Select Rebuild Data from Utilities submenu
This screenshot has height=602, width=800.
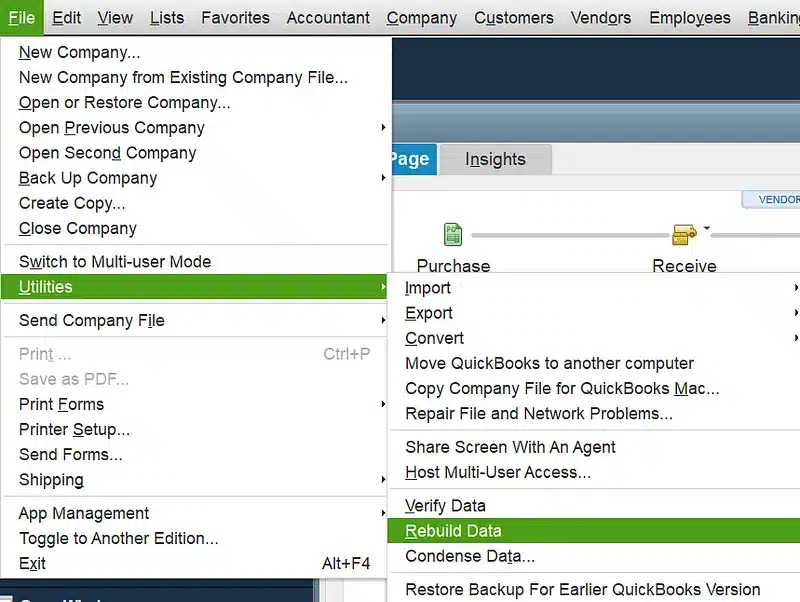coord(453,531)
